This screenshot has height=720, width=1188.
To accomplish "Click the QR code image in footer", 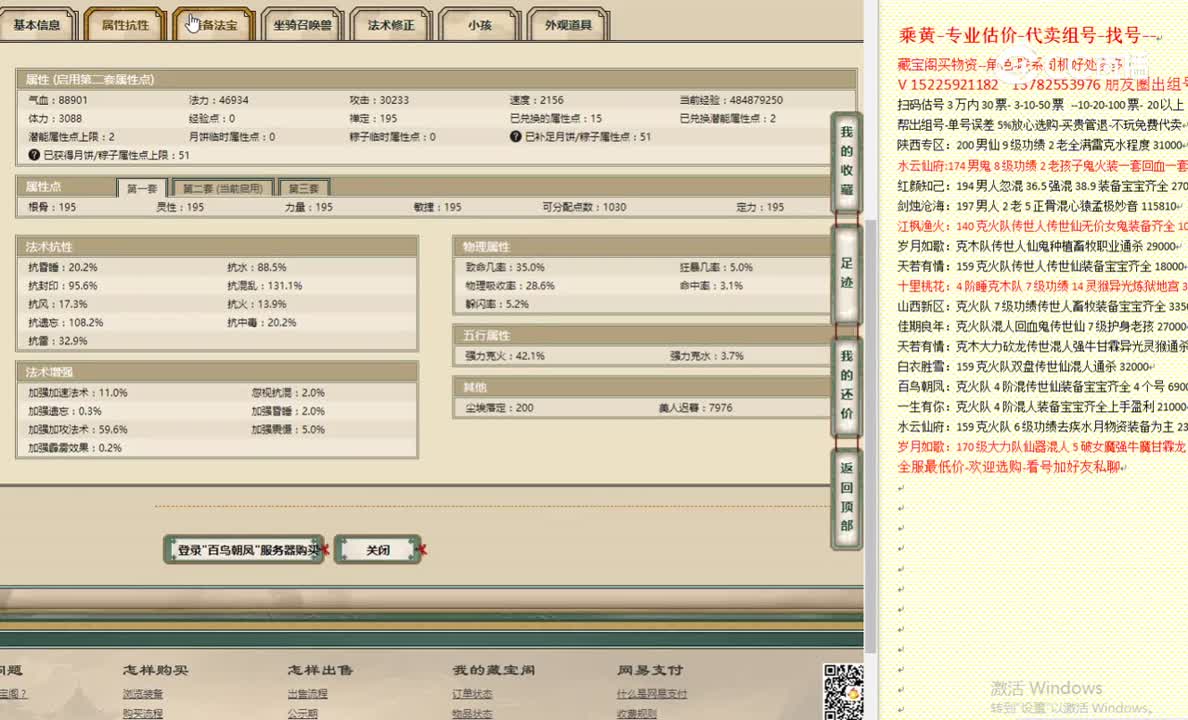I will [x=843, y=691].
